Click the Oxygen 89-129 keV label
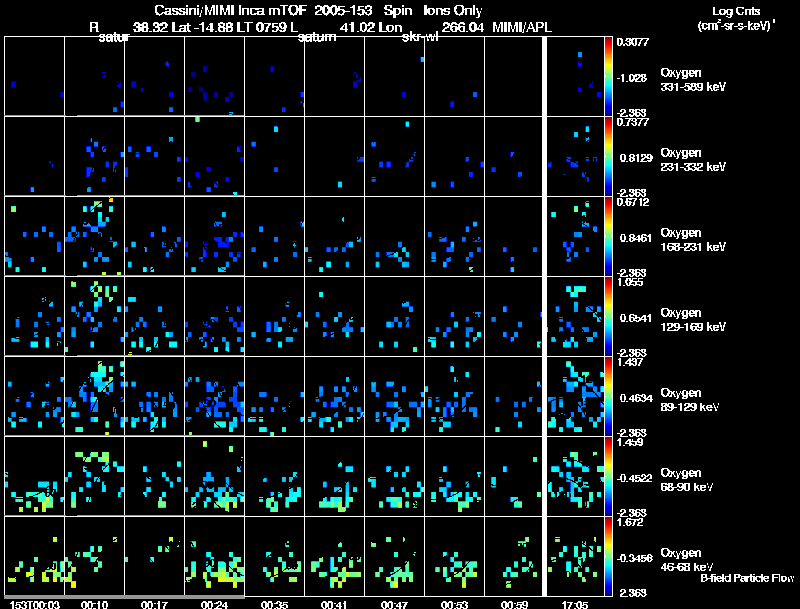Screen dimensions: 800x609 point(690,400)
